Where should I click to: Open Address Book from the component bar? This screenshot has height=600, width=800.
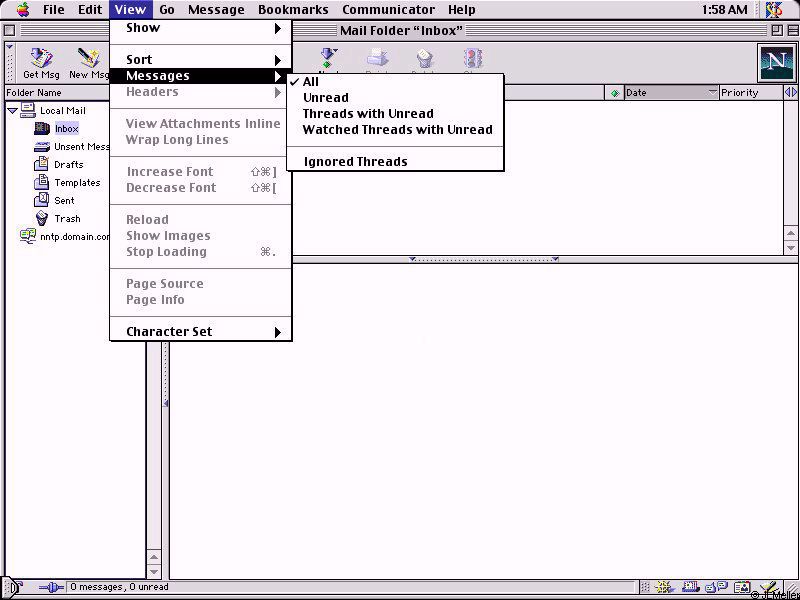(x=743, y=587)
